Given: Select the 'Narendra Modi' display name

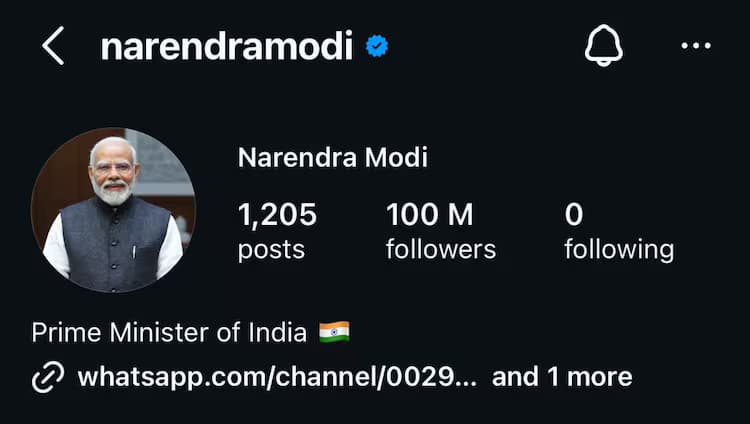Looking at the screenshot, I should point(332,157).
